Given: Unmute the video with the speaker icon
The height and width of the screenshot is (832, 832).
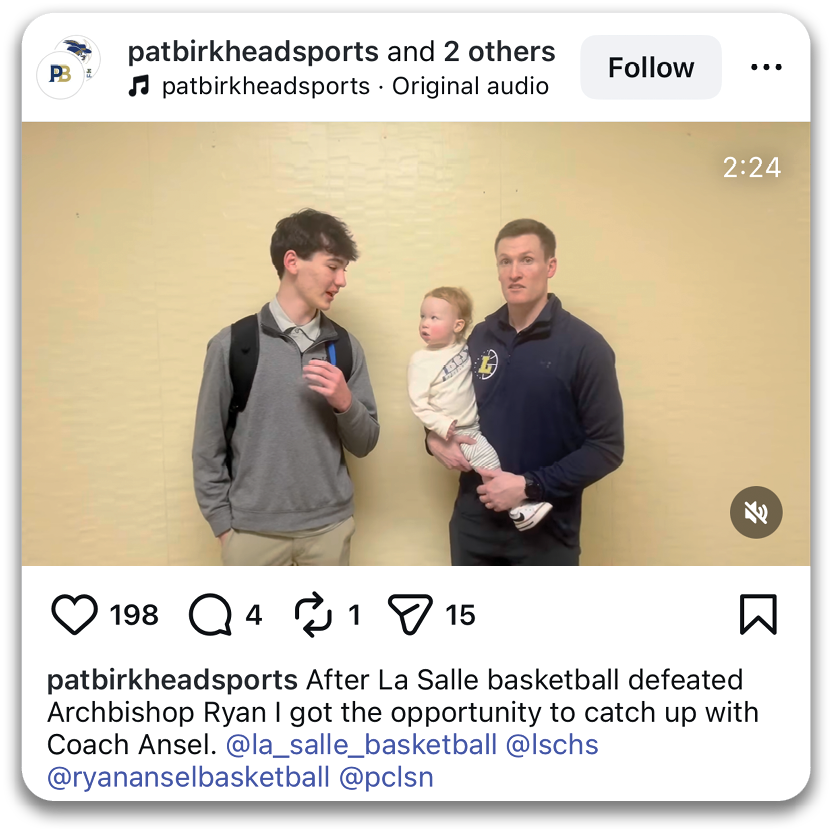Looking at the screenshot, I should (756, 512).
